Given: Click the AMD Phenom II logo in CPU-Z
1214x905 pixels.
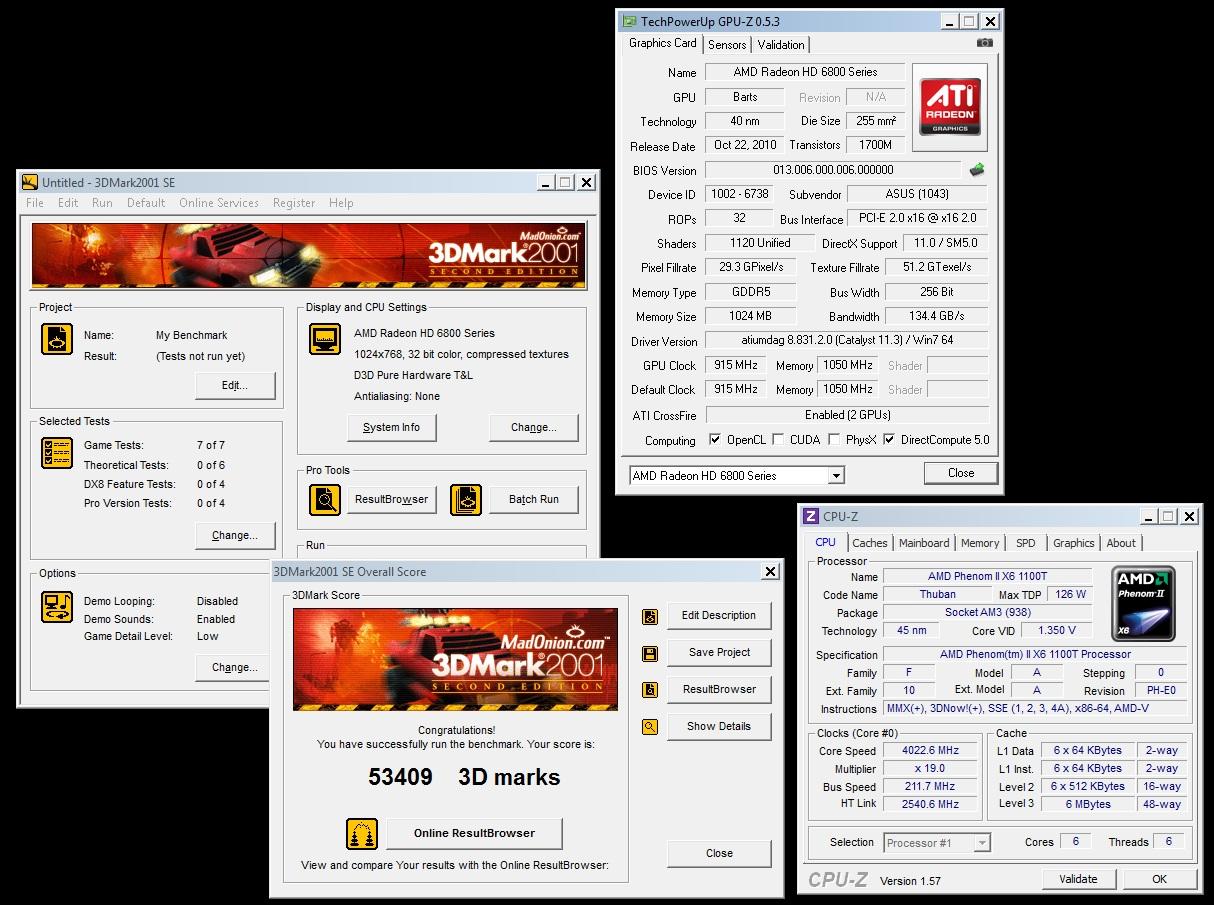Looking at the screenshot, I should pyautogui.click(x=1144, y=604).
